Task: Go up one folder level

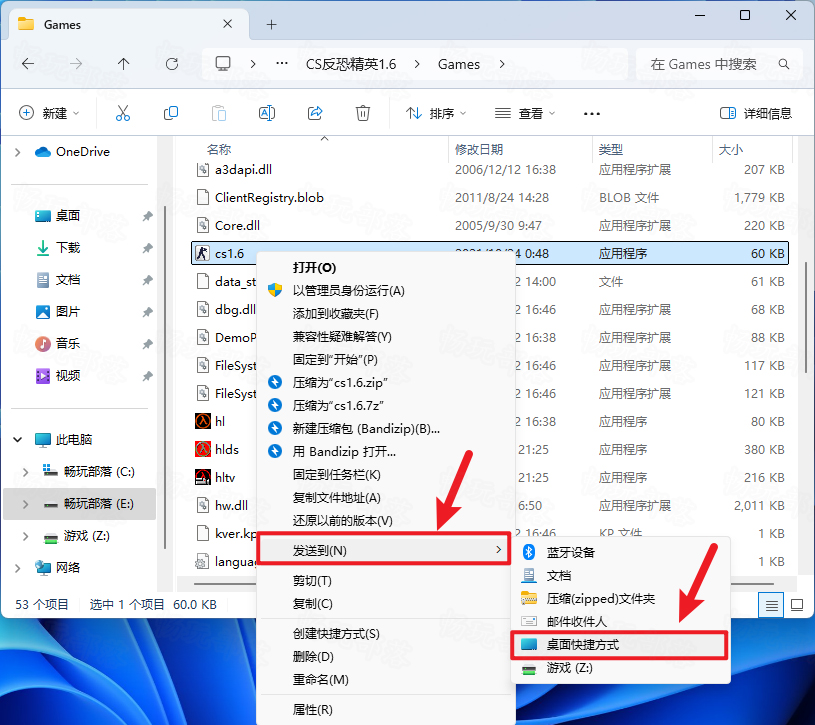Action: 124,64
